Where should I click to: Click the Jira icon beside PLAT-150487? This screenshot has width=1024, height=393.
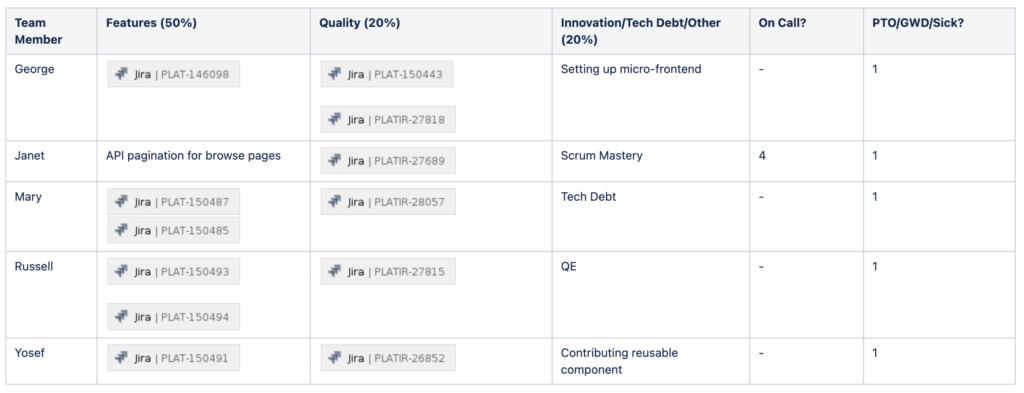click(121, 202)
